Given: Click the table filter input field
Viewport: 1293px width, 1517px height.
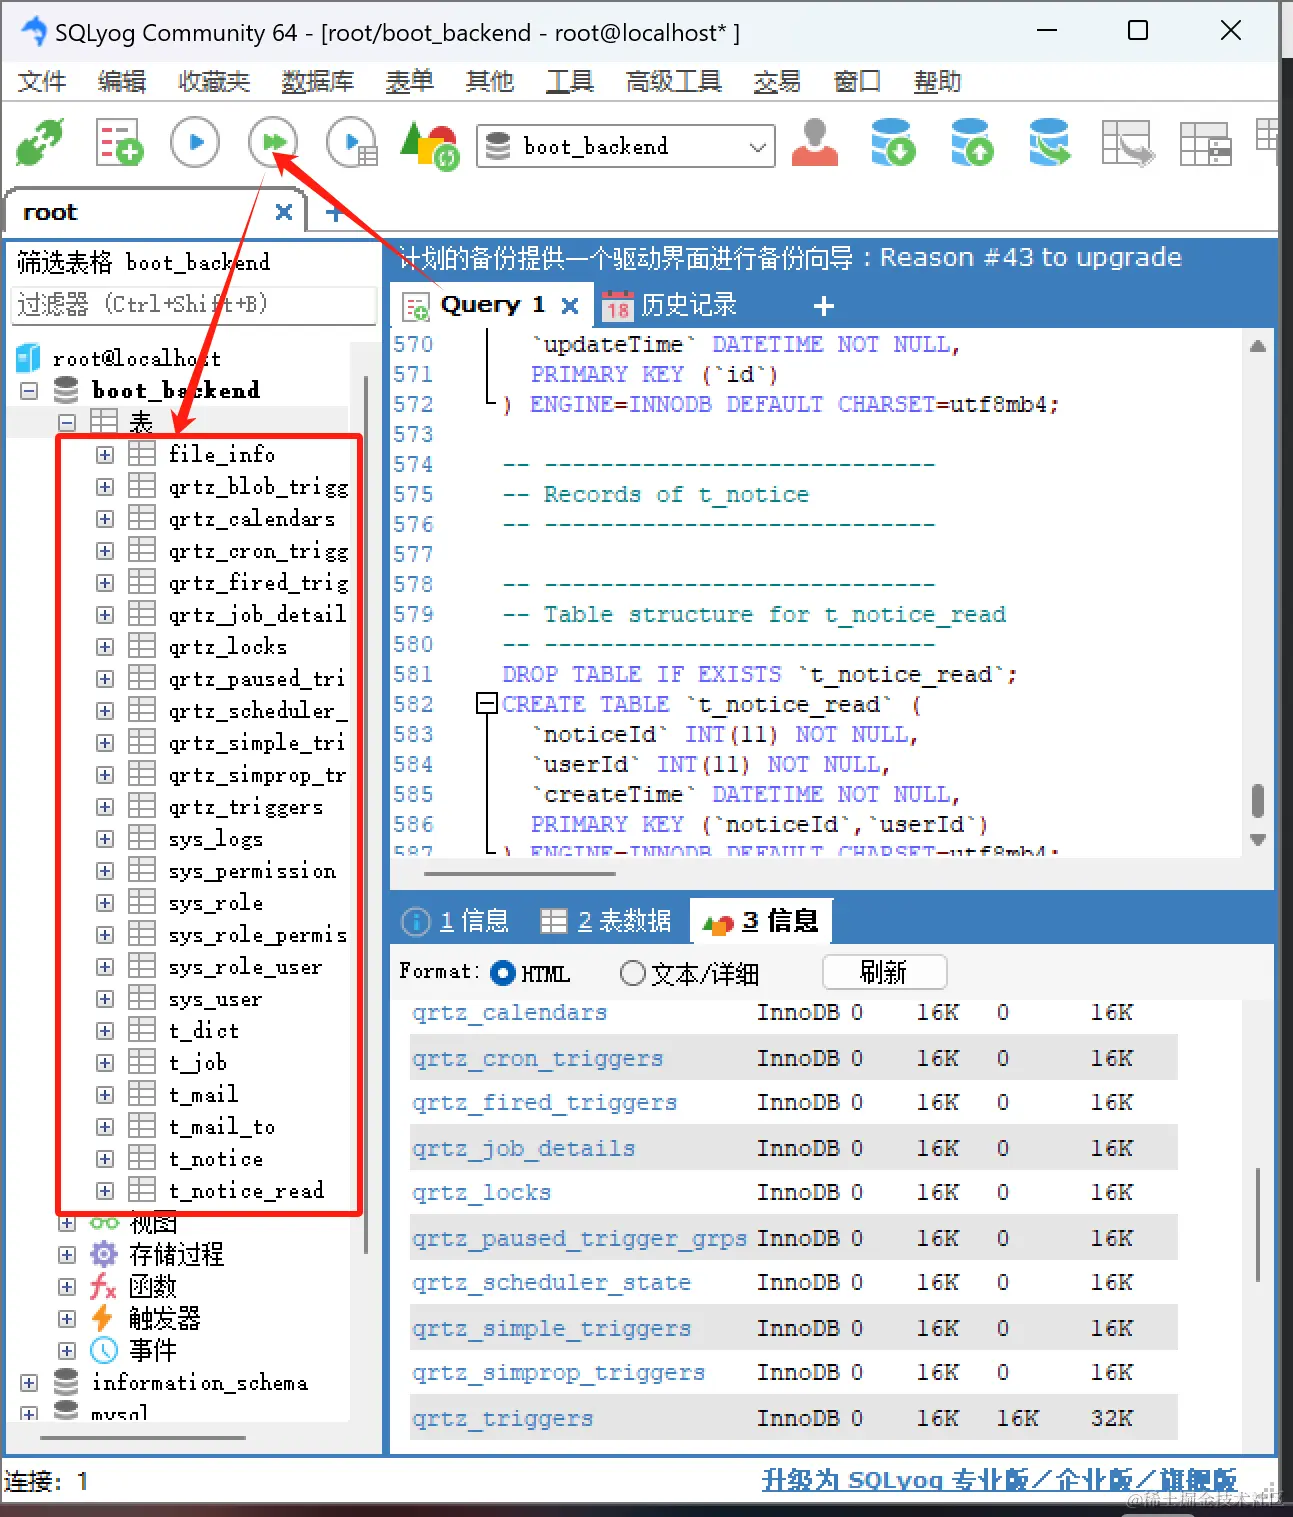Looking at the screenshot, I should [194, 305].
